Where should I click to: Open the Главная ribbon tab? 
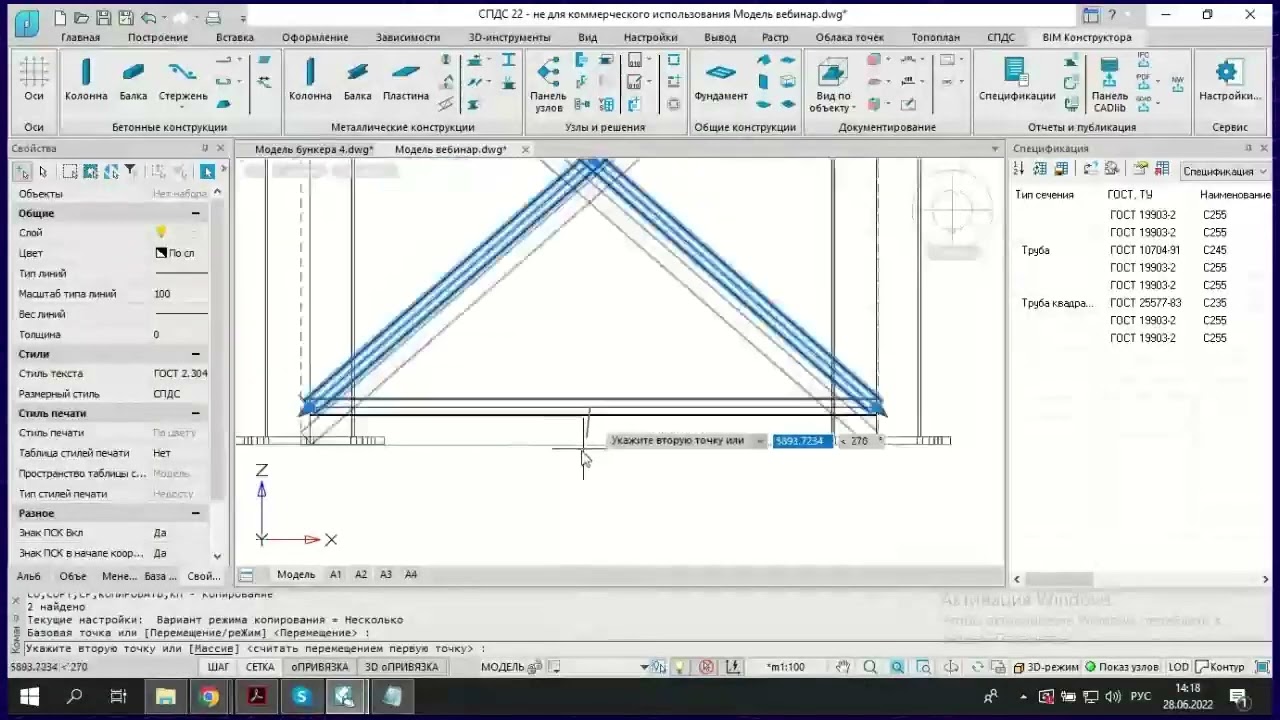[x=80, y=37]
